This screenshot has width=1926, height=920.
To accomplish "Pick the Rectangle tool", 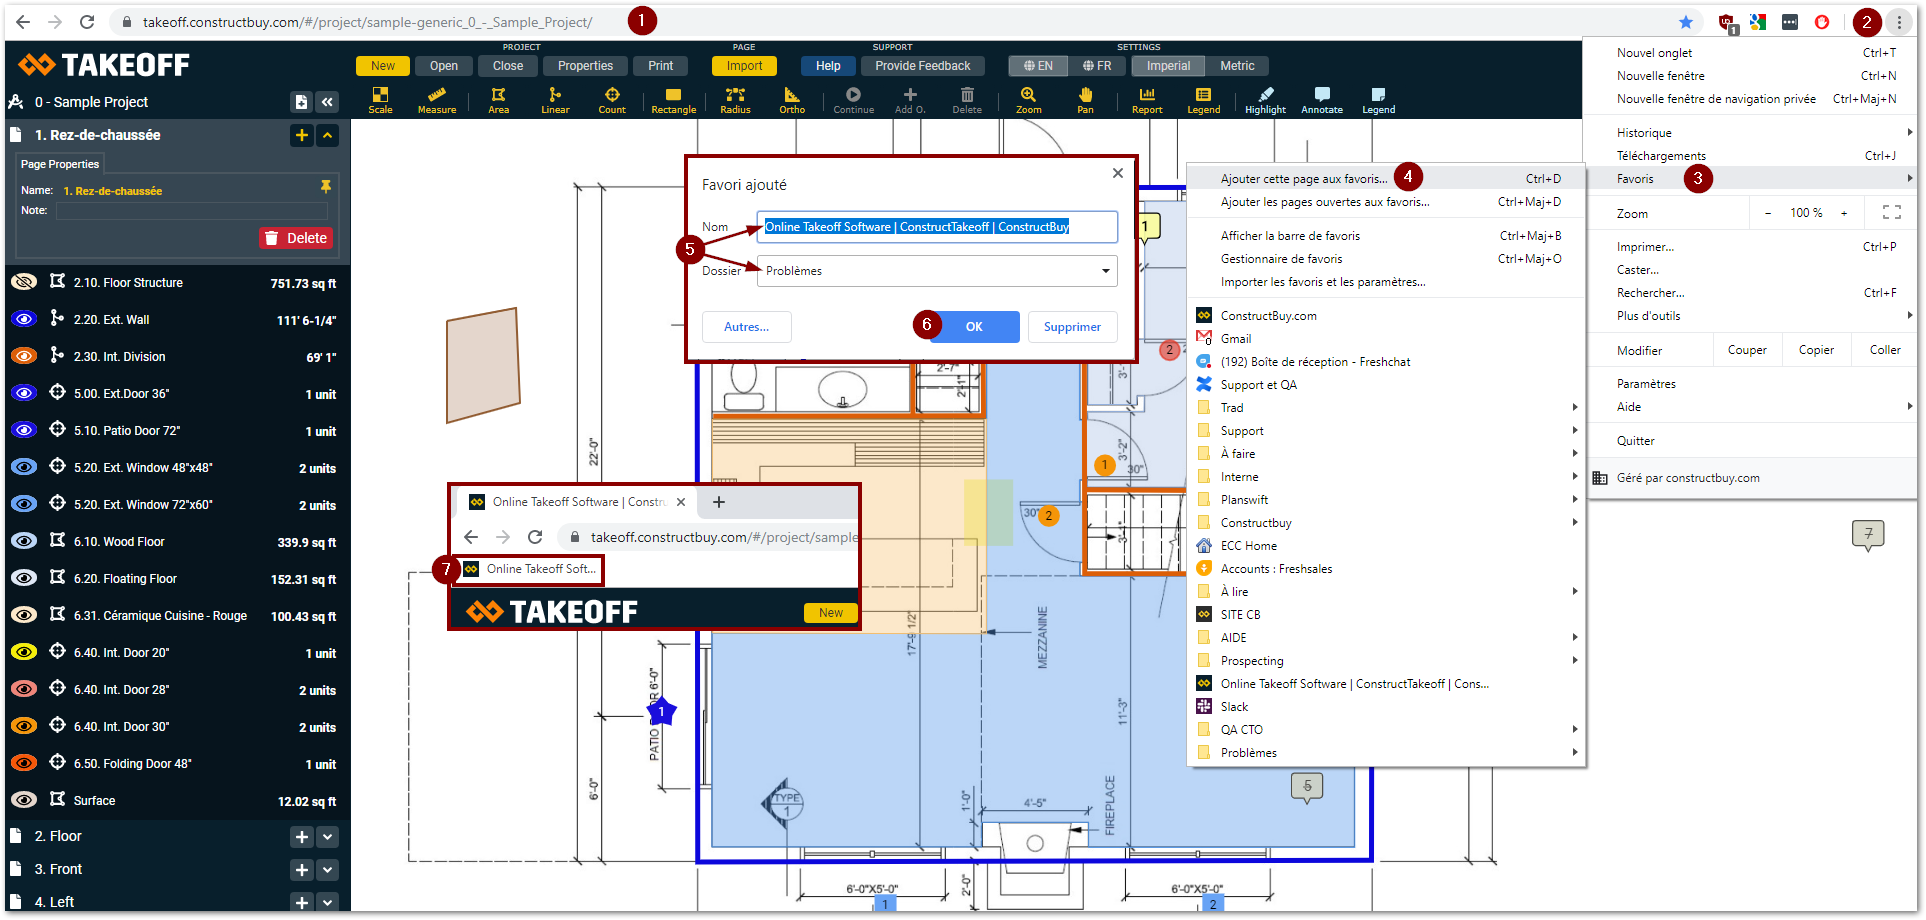I will click(x=673, y=99).
